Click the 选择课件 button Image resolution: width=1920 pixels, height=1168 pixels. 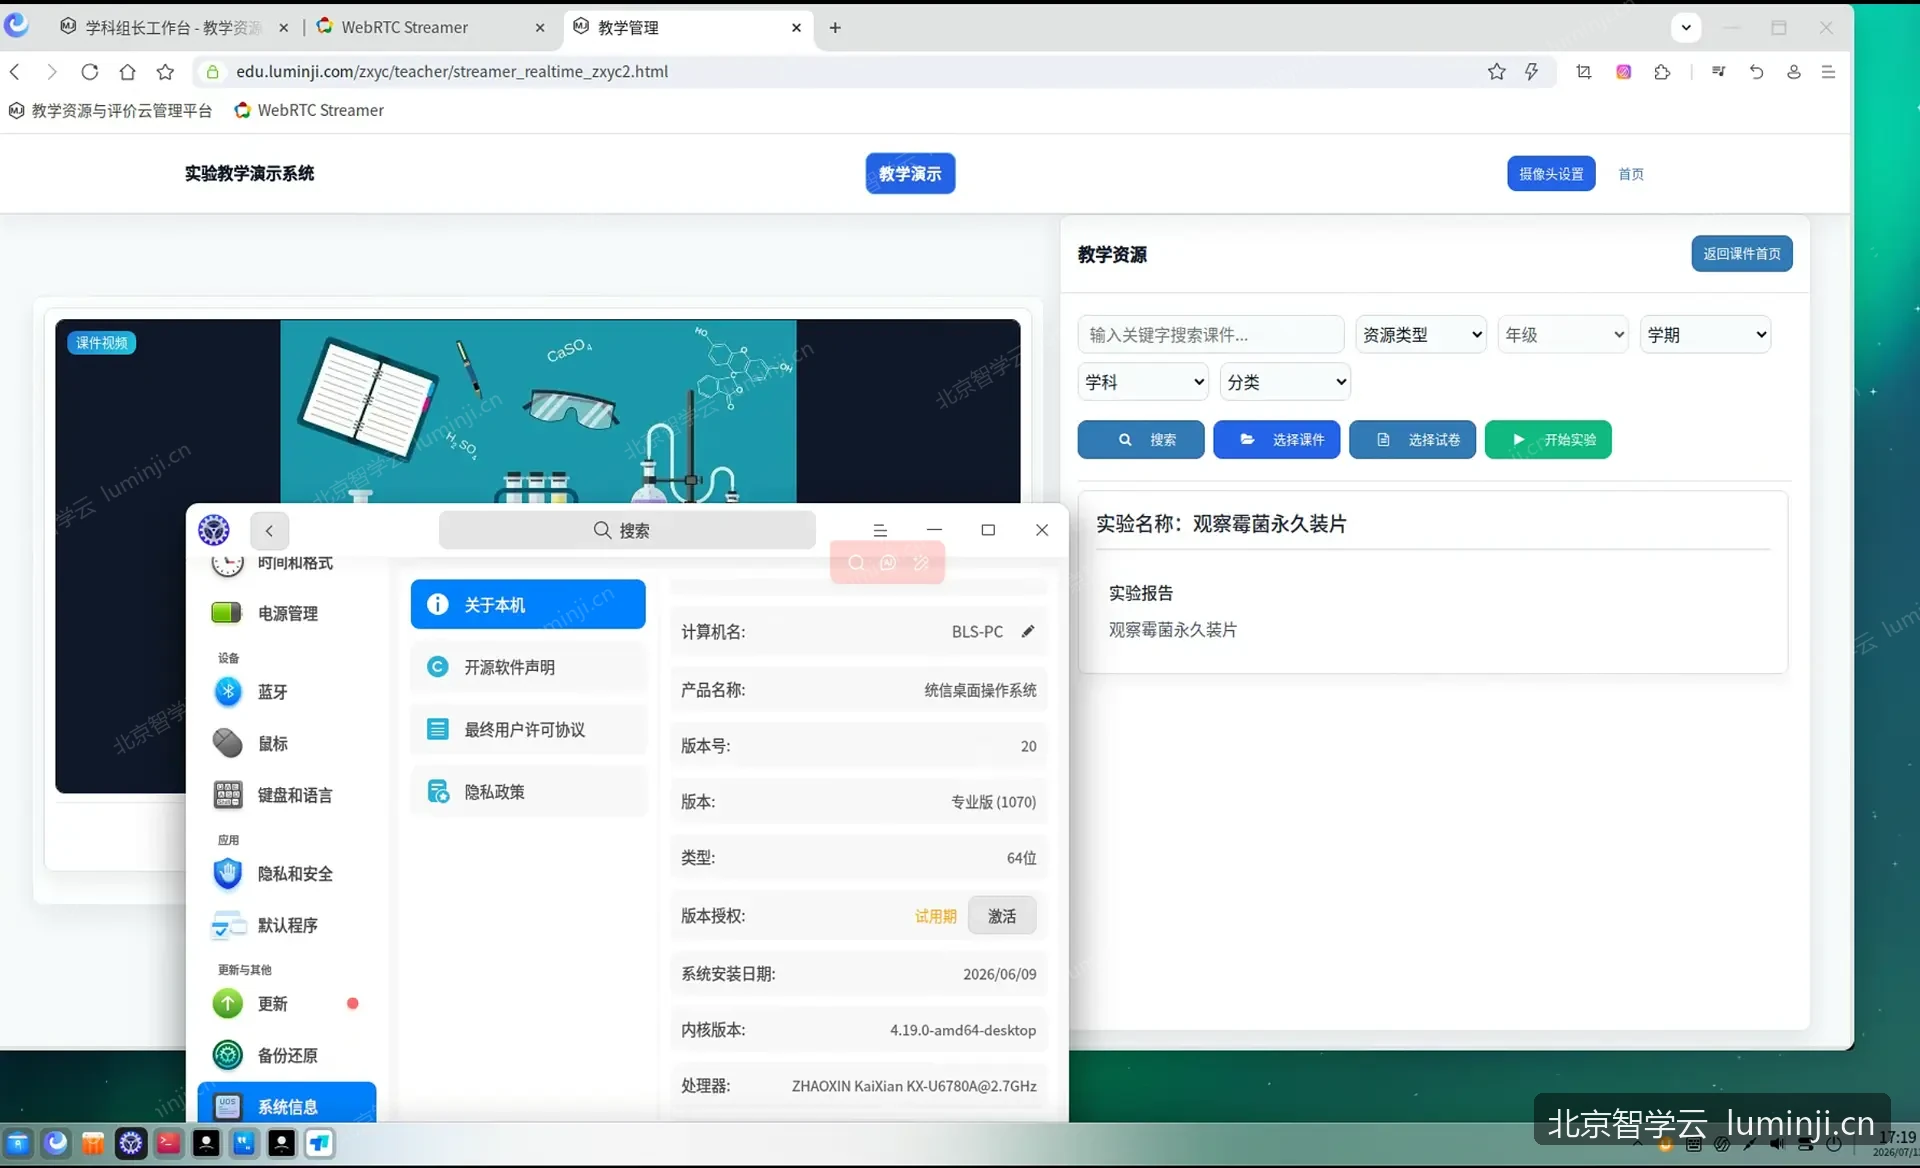pyautogui.click(x=1276, y=439)
